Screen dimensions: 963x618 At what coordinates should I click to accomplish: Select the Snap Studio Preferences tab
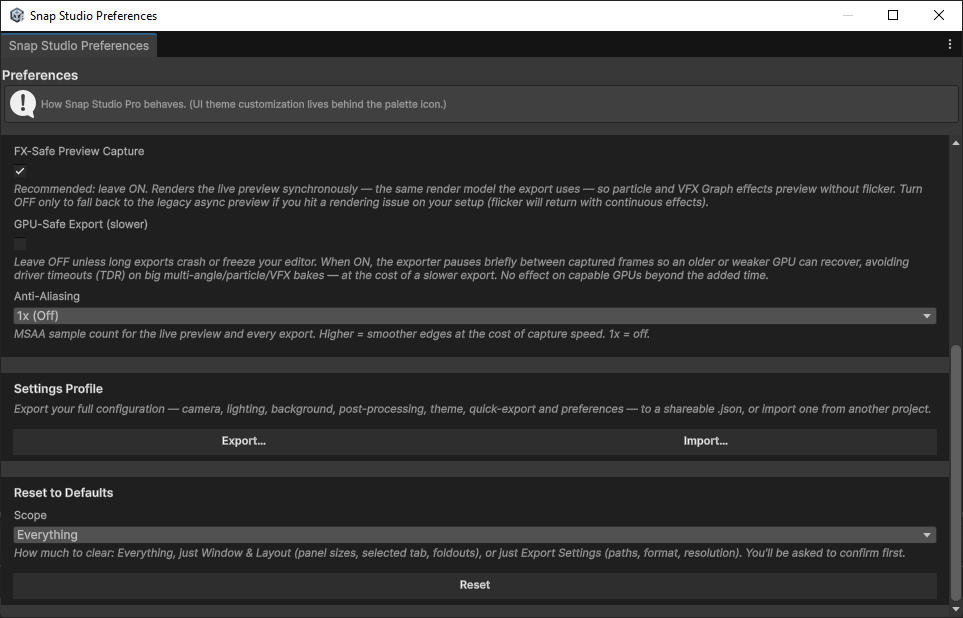(79, 45)
